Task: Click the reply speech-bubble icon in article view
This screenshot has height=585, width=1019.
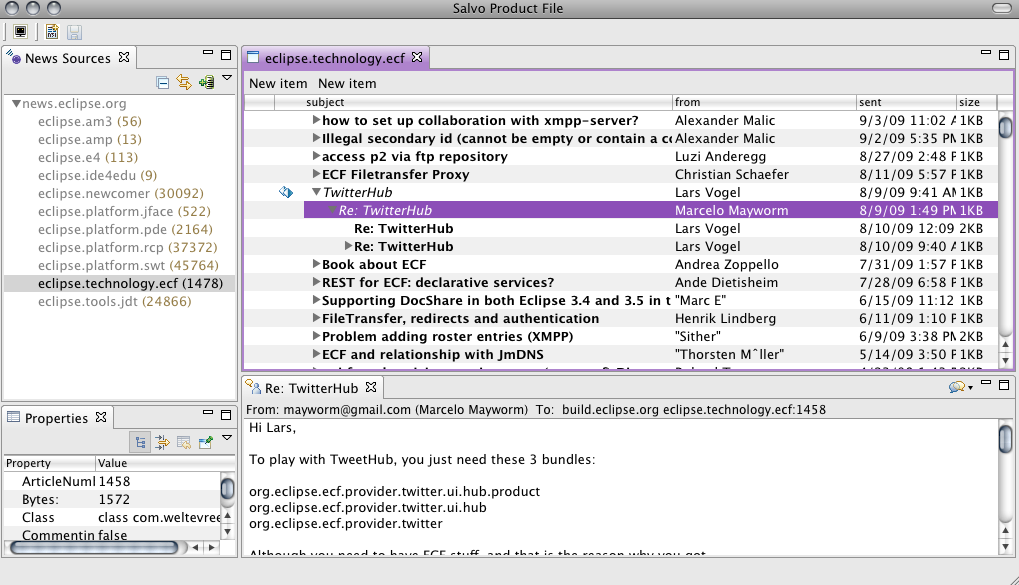Action: click(957, 387)
